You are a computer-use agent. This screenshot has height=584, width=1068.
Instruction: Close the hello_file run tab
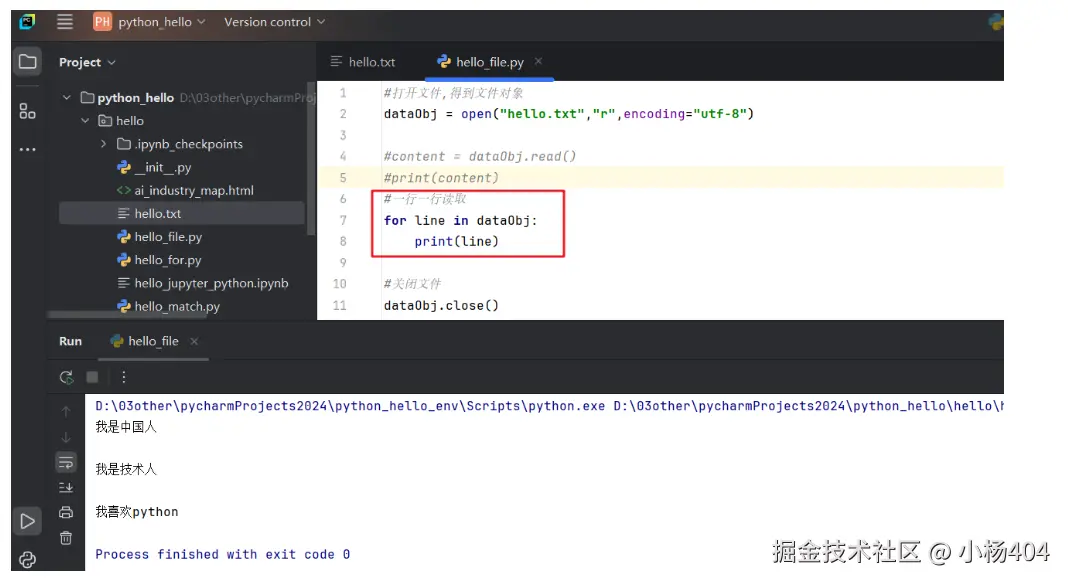[194, 341]
